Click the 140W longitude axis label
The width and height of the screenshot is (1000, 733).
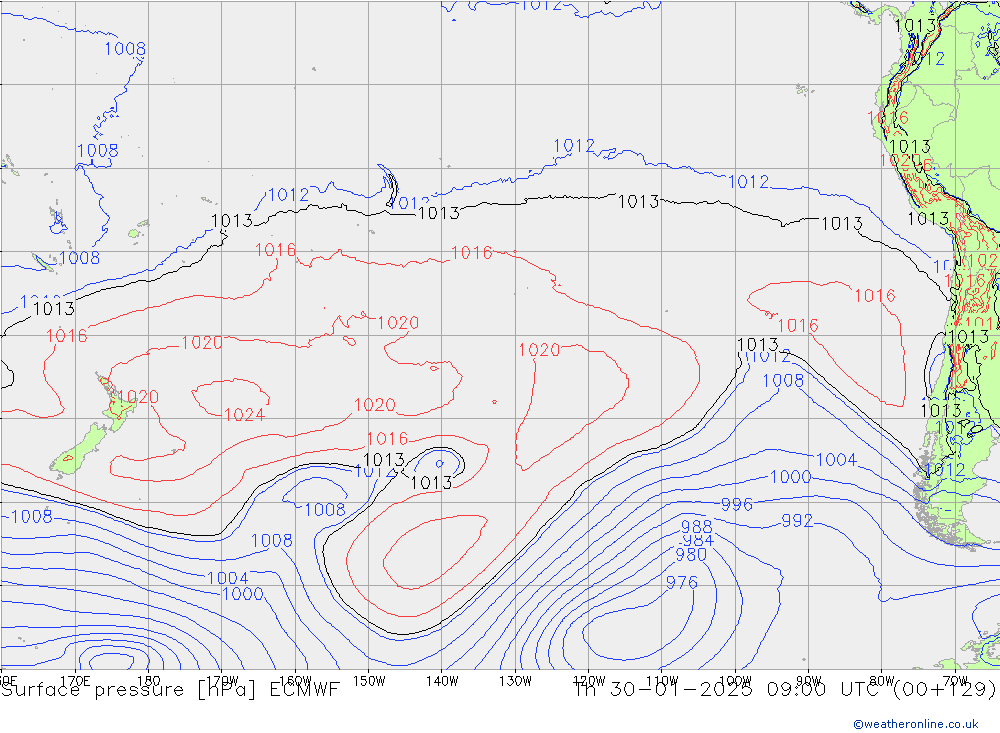(x=441, y=679)
